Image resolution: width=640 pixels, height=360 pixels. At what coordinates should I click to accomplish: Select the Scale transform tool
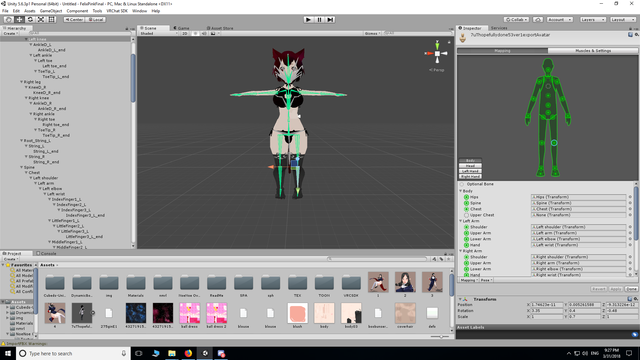coord(41,20)
